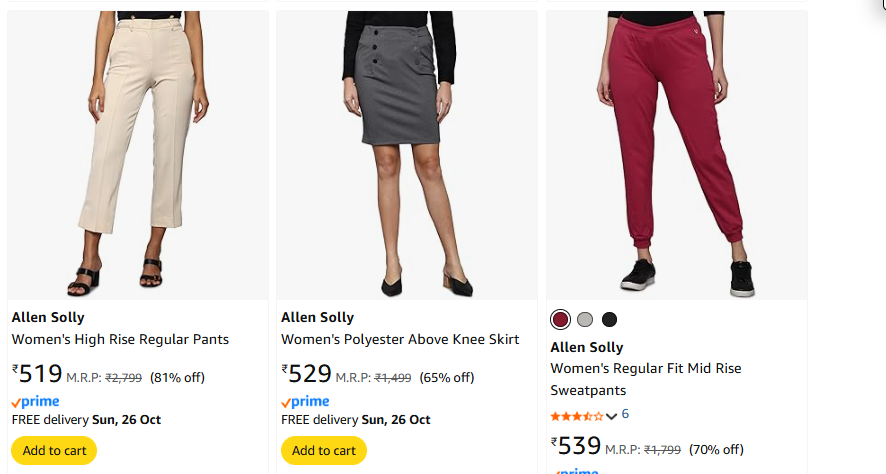
Task: Click the Prime badge under the ₹529 skirt
Action: [x=305, y=402]
